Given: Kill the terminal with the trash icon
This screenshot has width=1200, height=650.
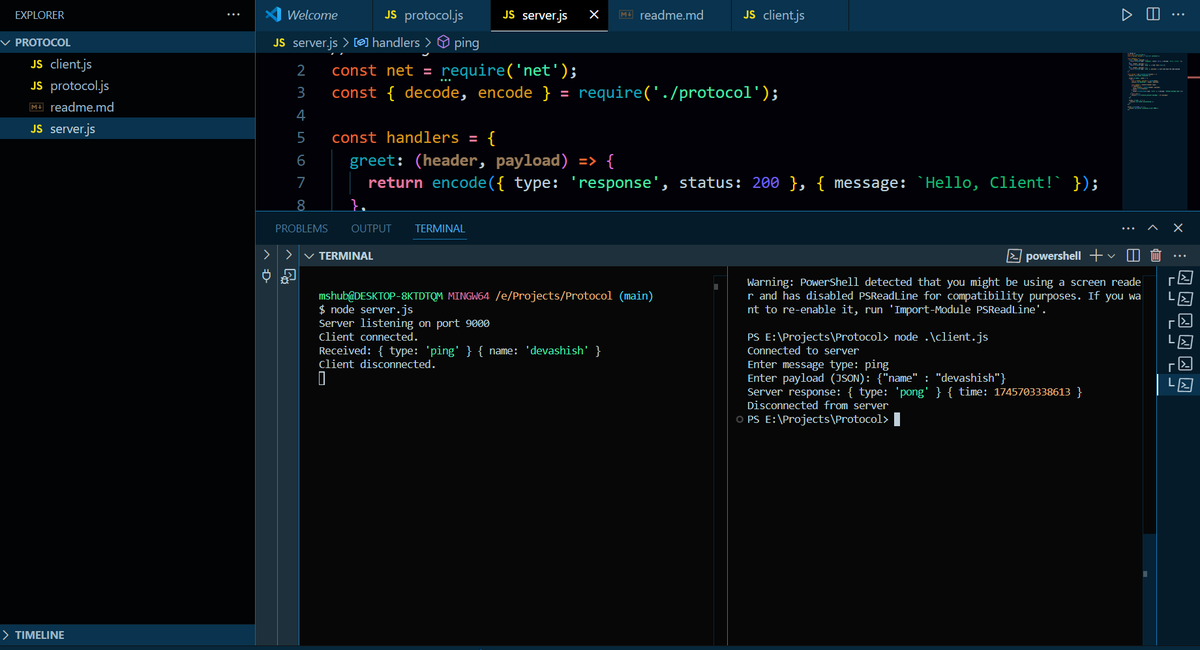Looking at the screenshot, I should click(x=1157, y=256).
